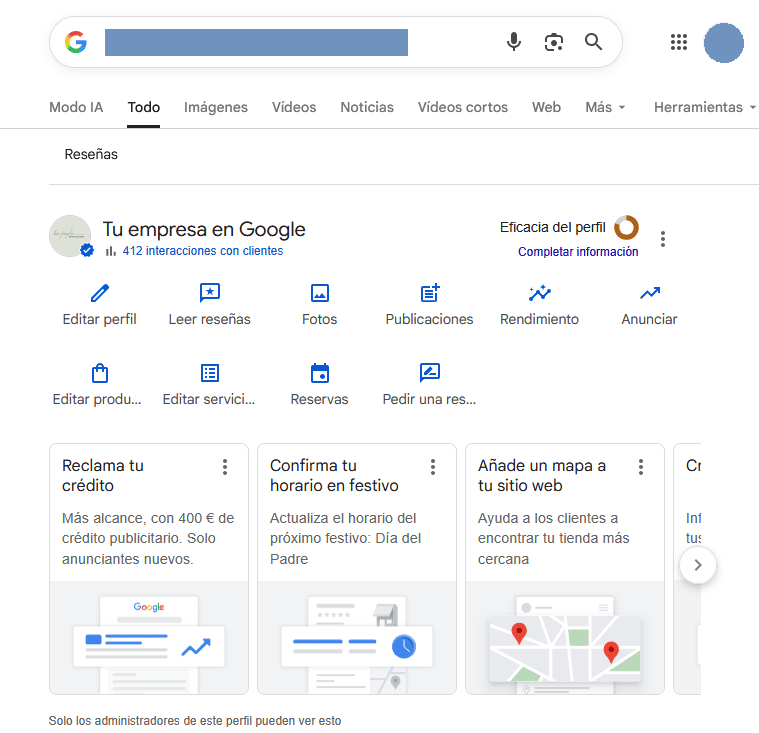
Task: Click the Reseñas filter chip
Action: click(x=91, y=154)
